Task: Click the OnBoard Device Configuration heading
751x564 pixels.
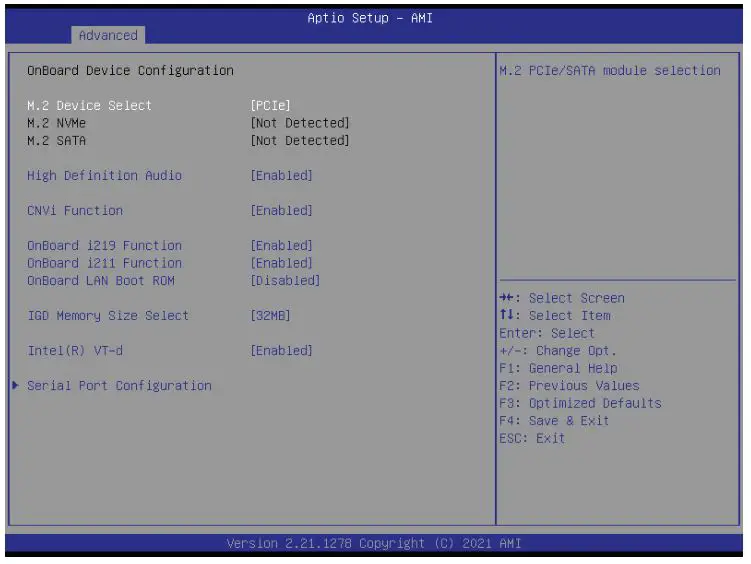Action: [x=130, y=71]
